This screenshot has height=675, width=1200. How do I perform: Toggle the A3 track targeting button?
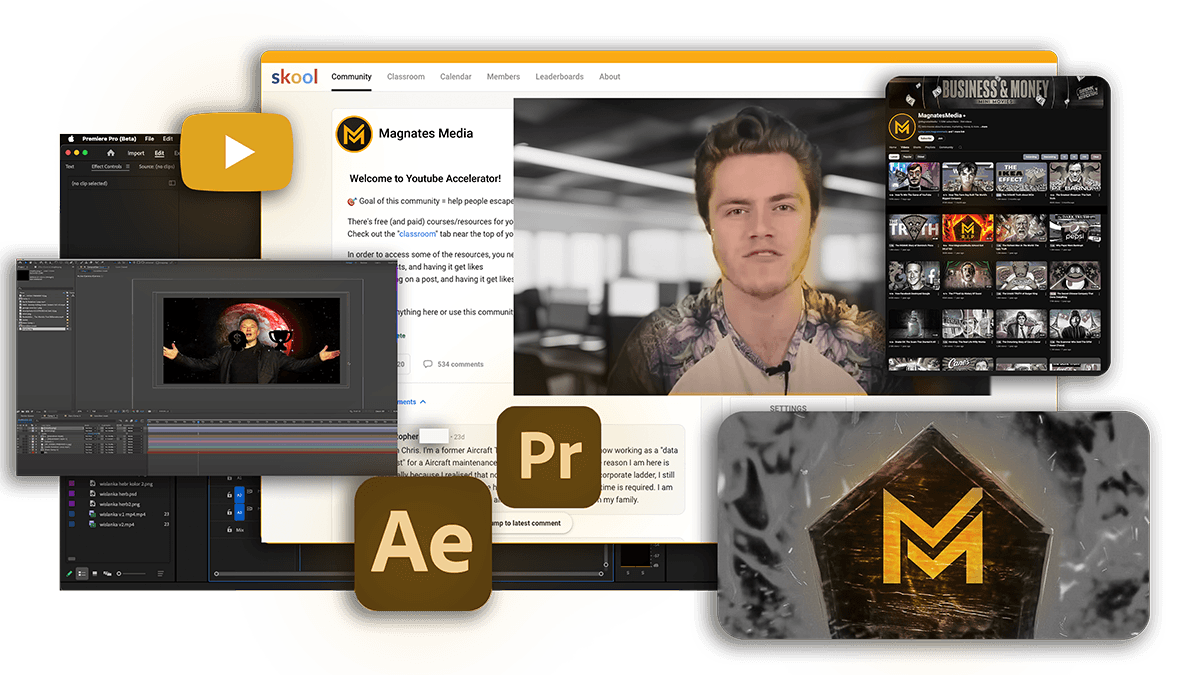[x=239, y=512]
